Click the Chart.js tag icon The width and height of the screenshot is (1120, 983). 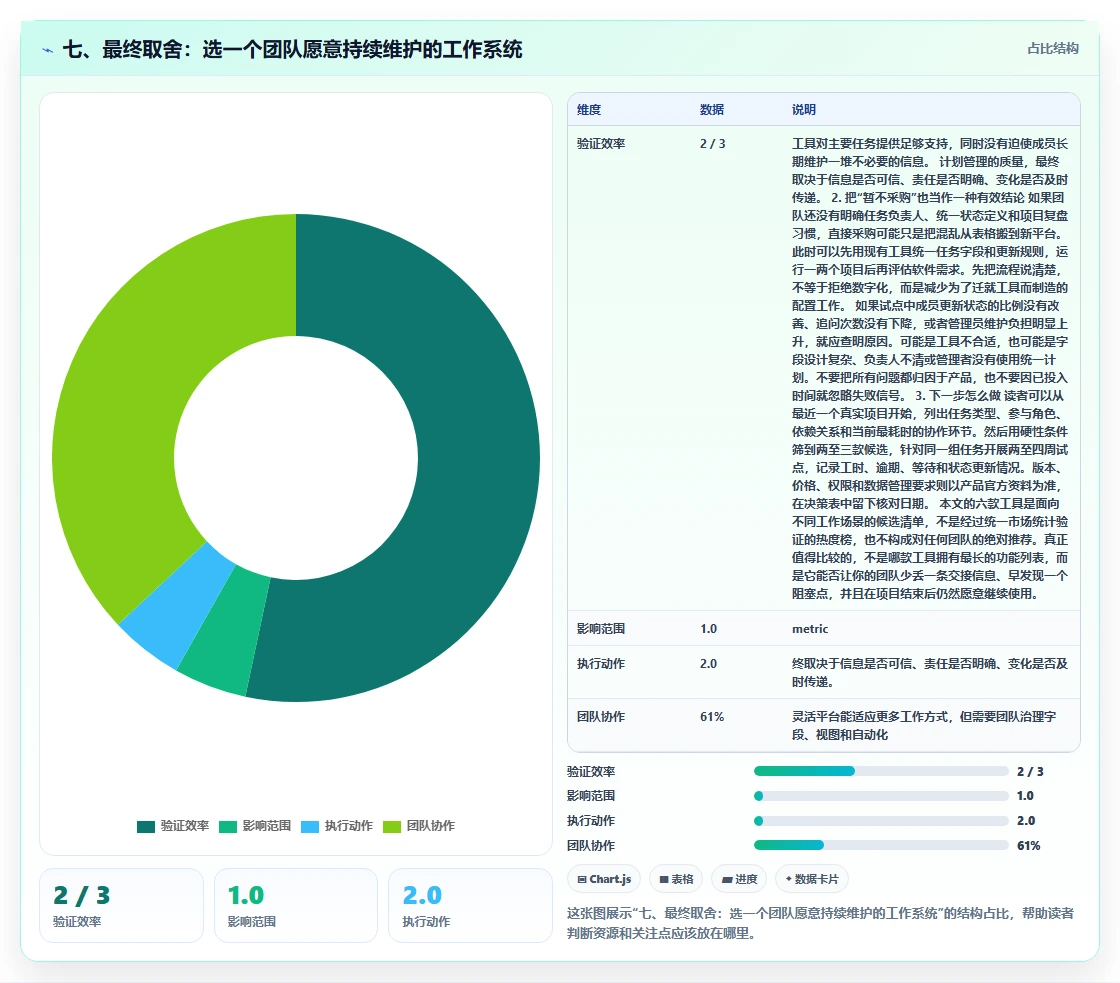click(581, 879)
